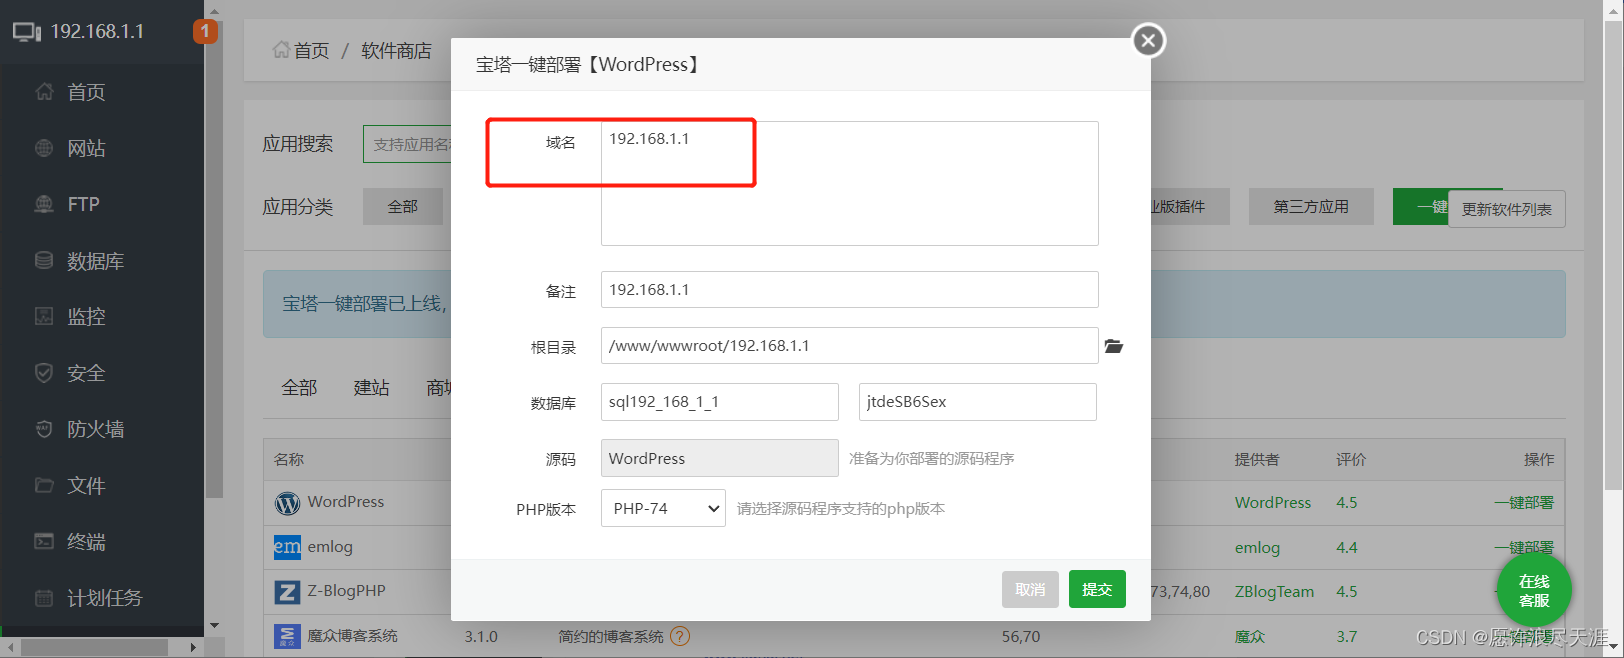Click the ZBlogTeam provider link
Image resolution: width=1624 pixels, height=658 pixels.
(1275, 592)
